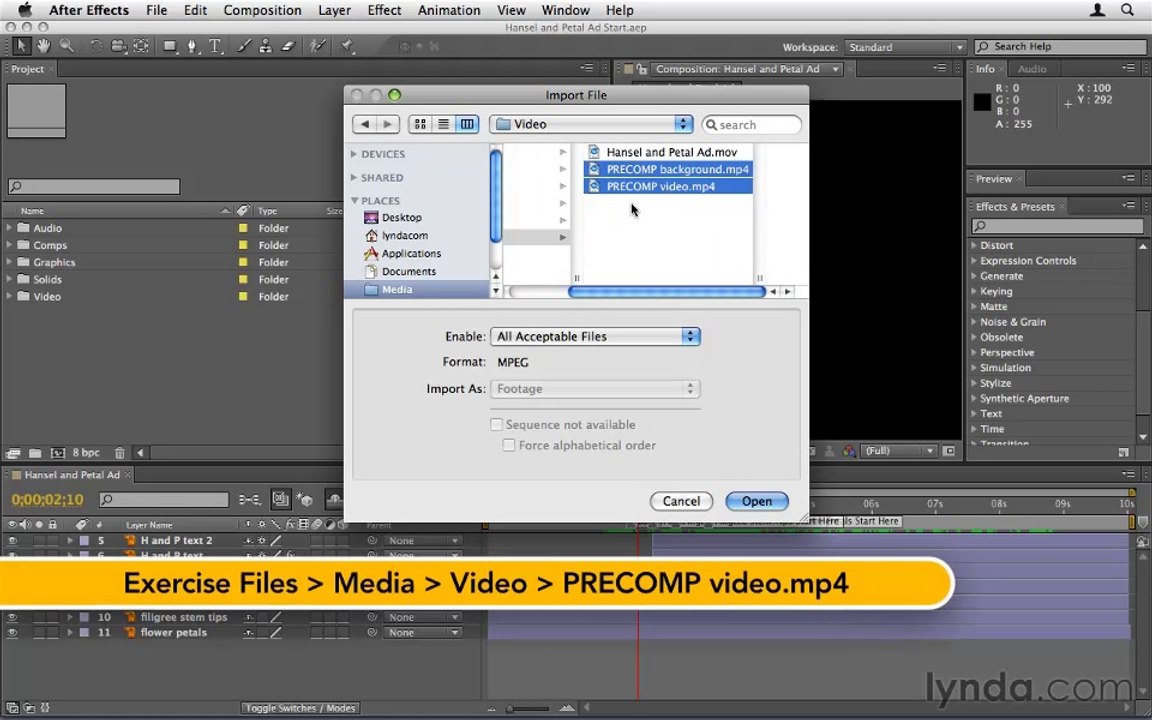Open the Animation menu
The width and height of the screenshot is (1152, 720).
(449, 10)
